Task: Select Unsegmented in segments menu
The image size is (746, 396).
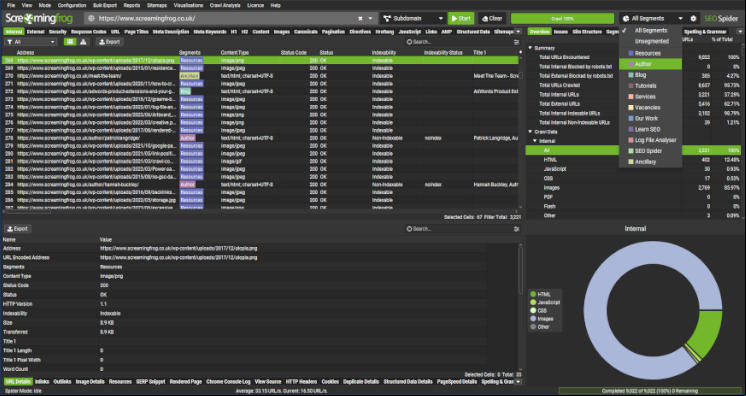Action: [x=650, y=41]
